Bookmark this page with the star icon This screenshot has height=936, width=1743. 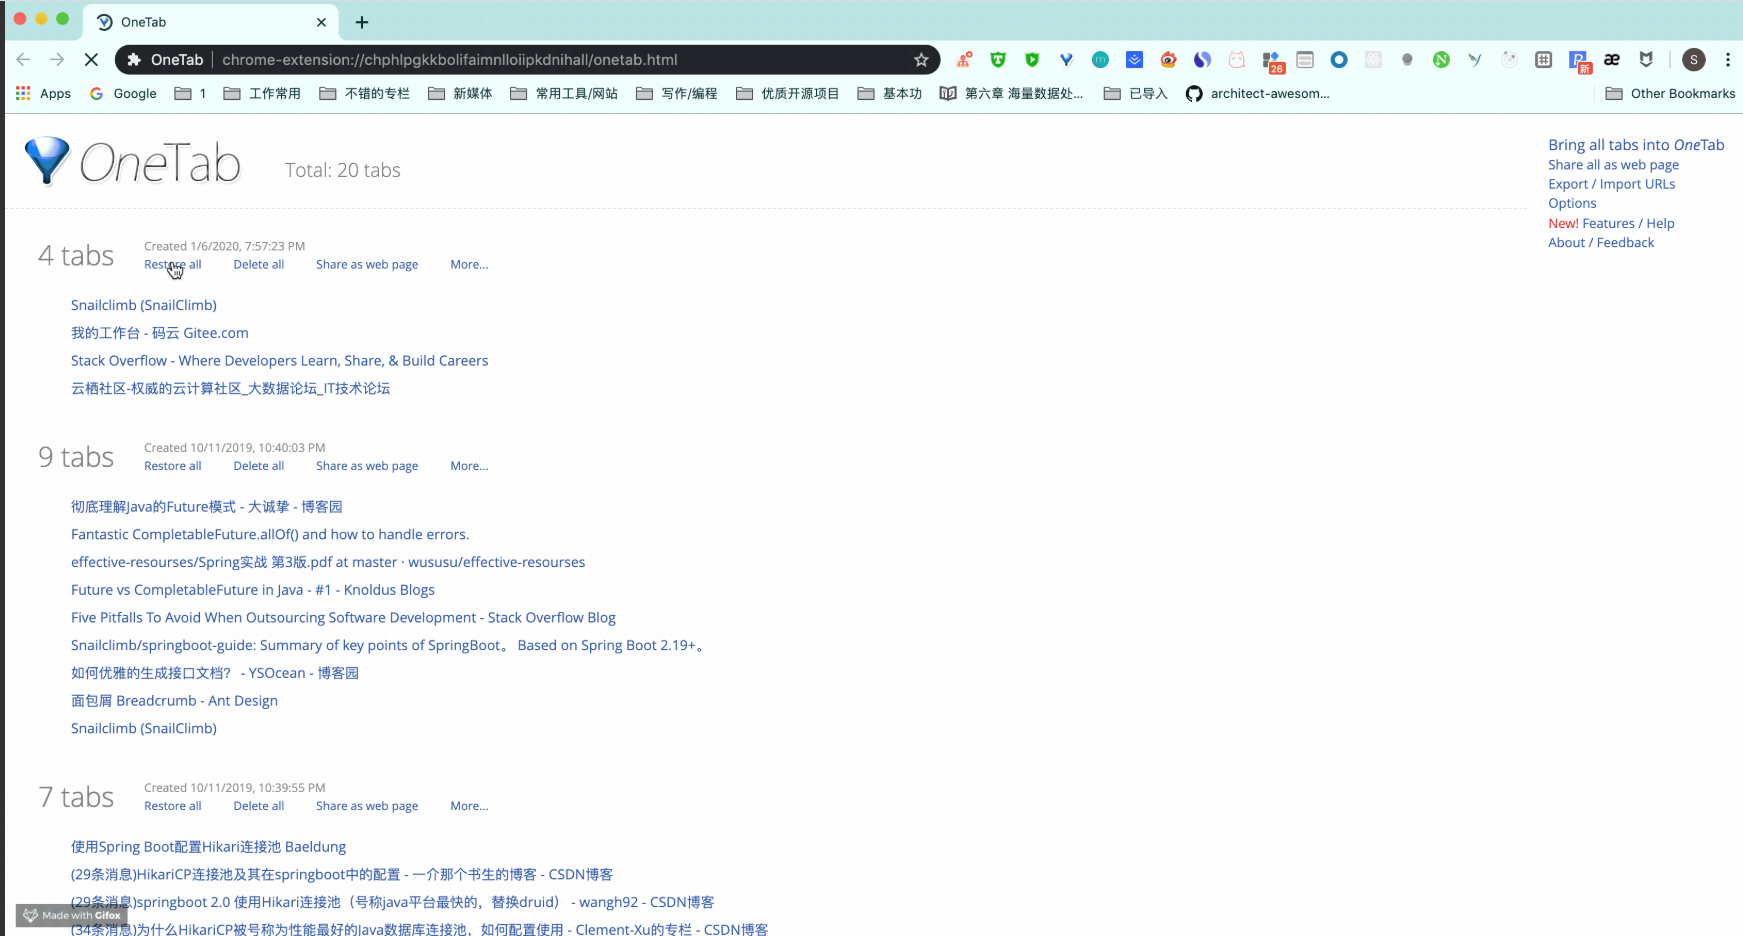click(921, 60)
